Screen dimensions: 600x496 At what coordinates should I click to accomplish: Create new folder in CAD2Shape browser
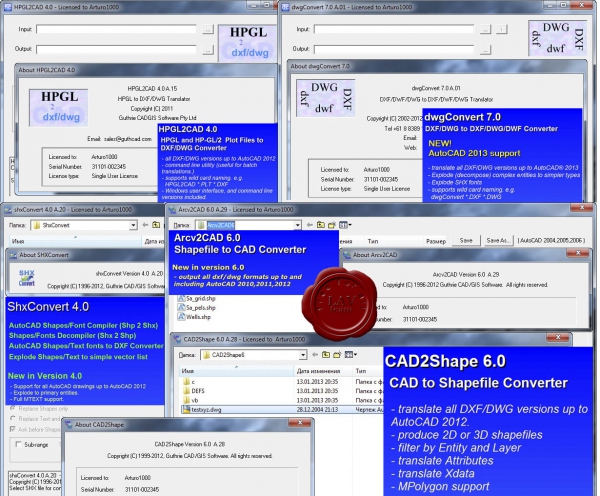tap(337, 355)
